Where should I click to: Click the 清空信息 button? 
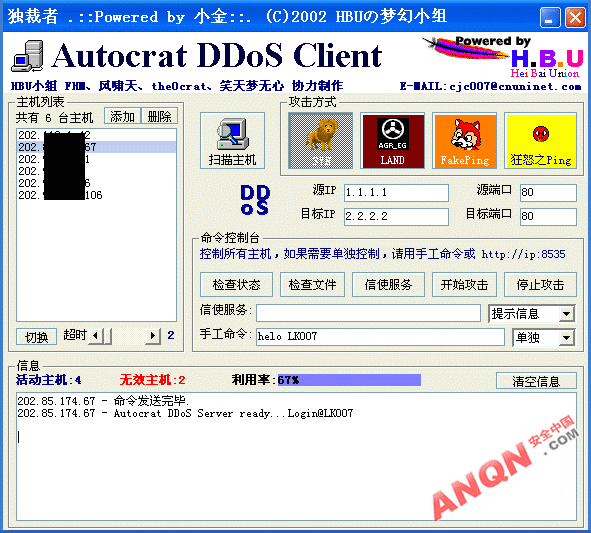point(536,381)
